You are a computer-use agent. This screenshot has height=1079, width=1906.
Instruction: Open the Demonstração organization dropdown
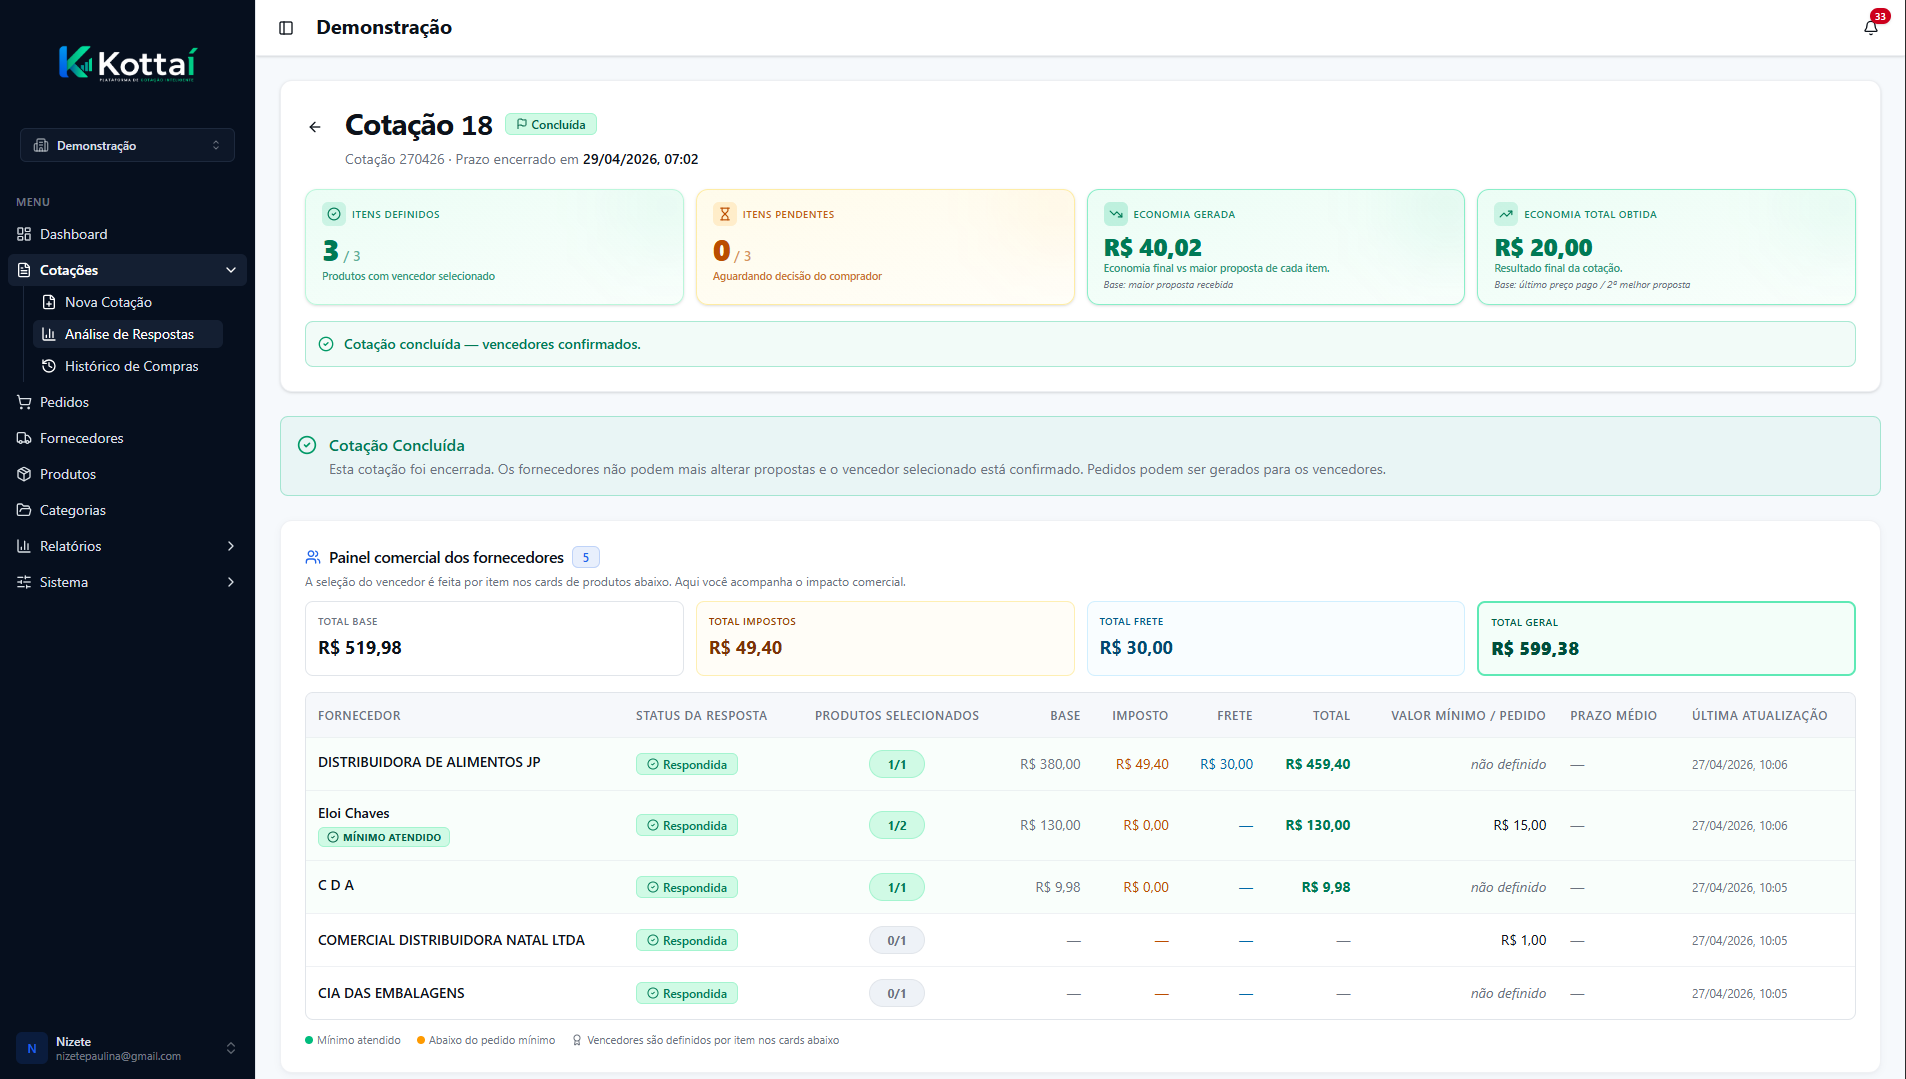point(127,145)
